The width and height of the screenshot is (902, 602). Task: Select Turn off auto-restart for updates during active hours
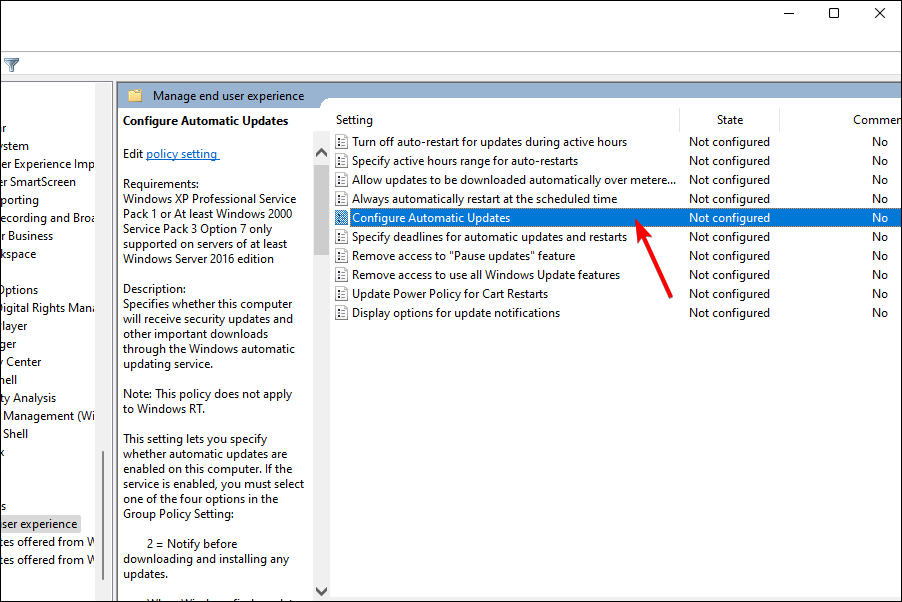click(x=489, y=142)
